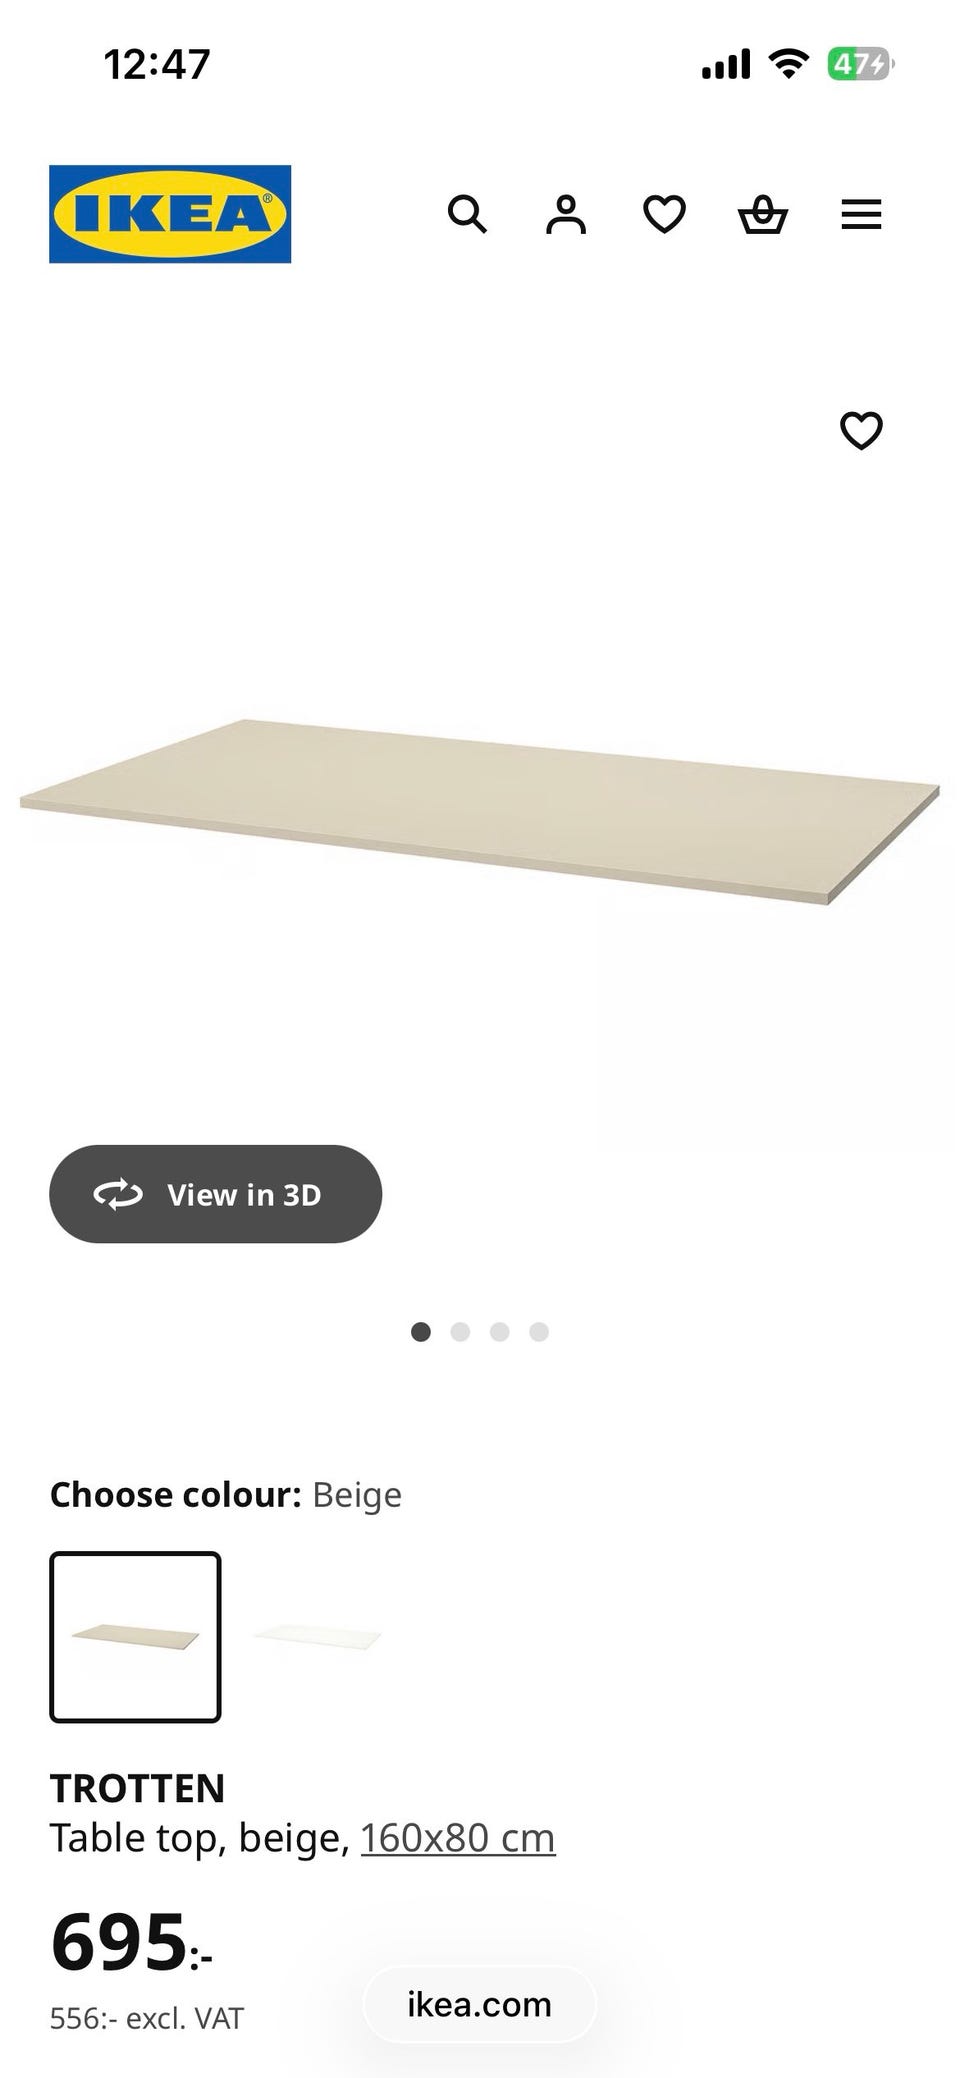Jump to fourth product image dot
Screen dimensions: 960x2078
coord(539,1332)
